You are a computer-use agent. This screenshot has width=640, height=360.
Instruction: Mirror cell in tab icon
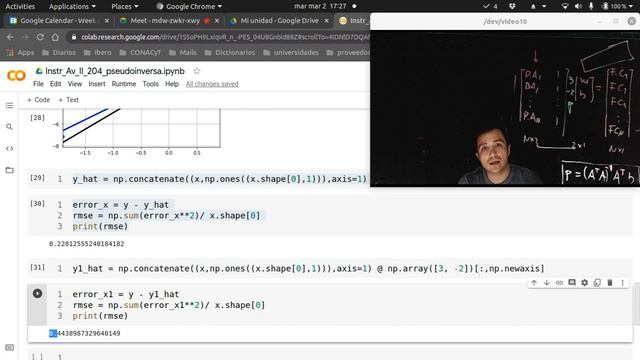tap(597, 282)
